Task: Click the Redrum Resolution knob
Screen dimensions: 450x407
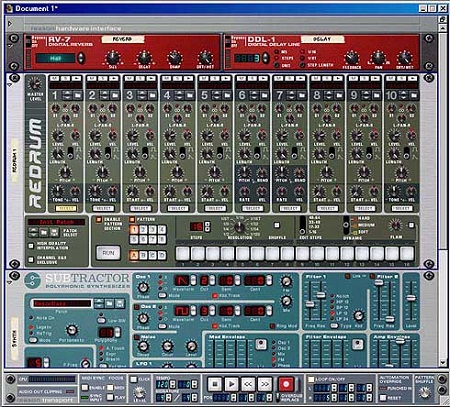Action: point(240,227)
